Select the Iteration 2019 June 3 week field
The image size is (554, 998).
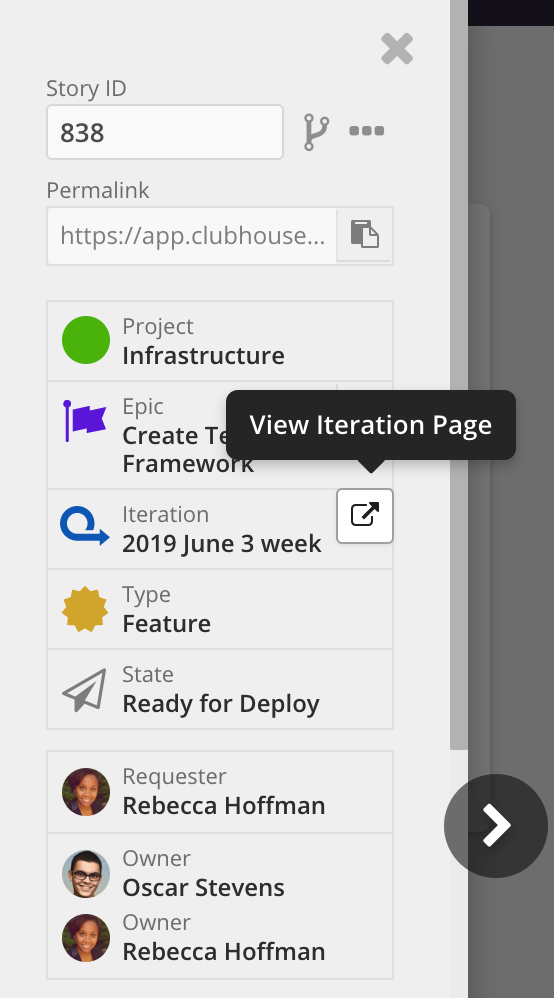pyautogui.click(x=192, y=529)
